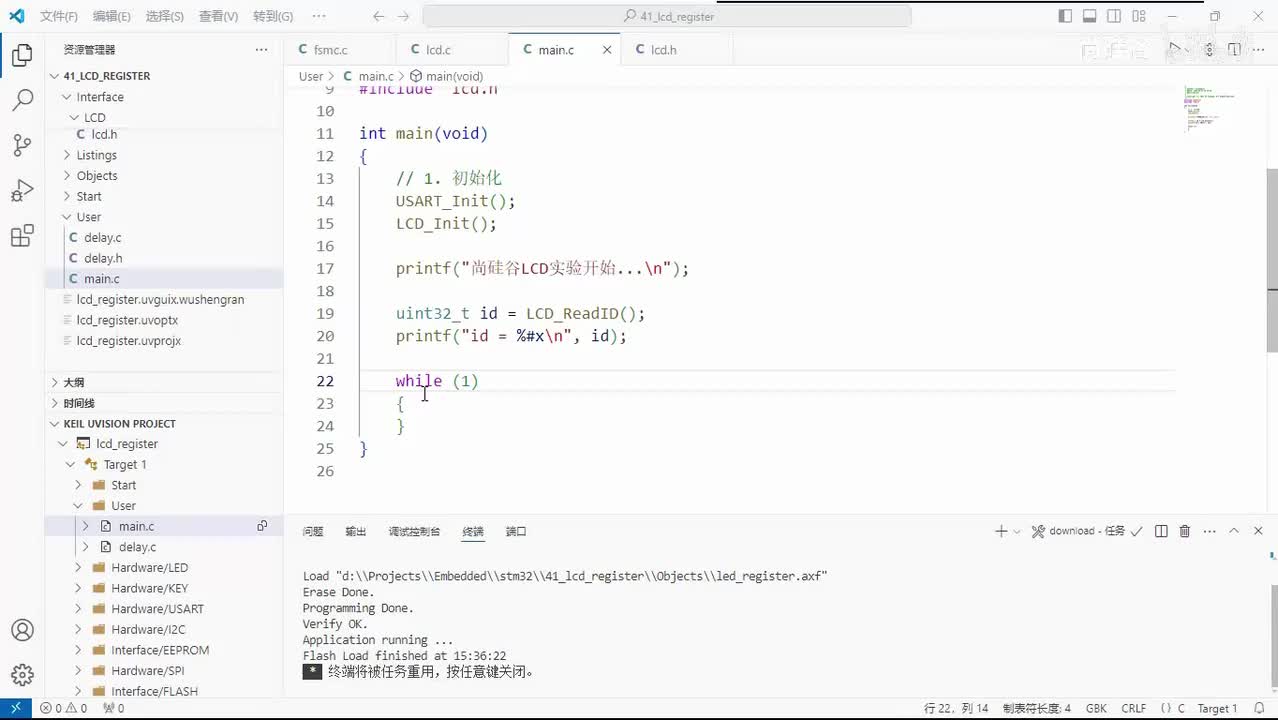Click the ports indicator in status bar
The width and height of the screenshot is (1278, 720).
click(114, 708)
